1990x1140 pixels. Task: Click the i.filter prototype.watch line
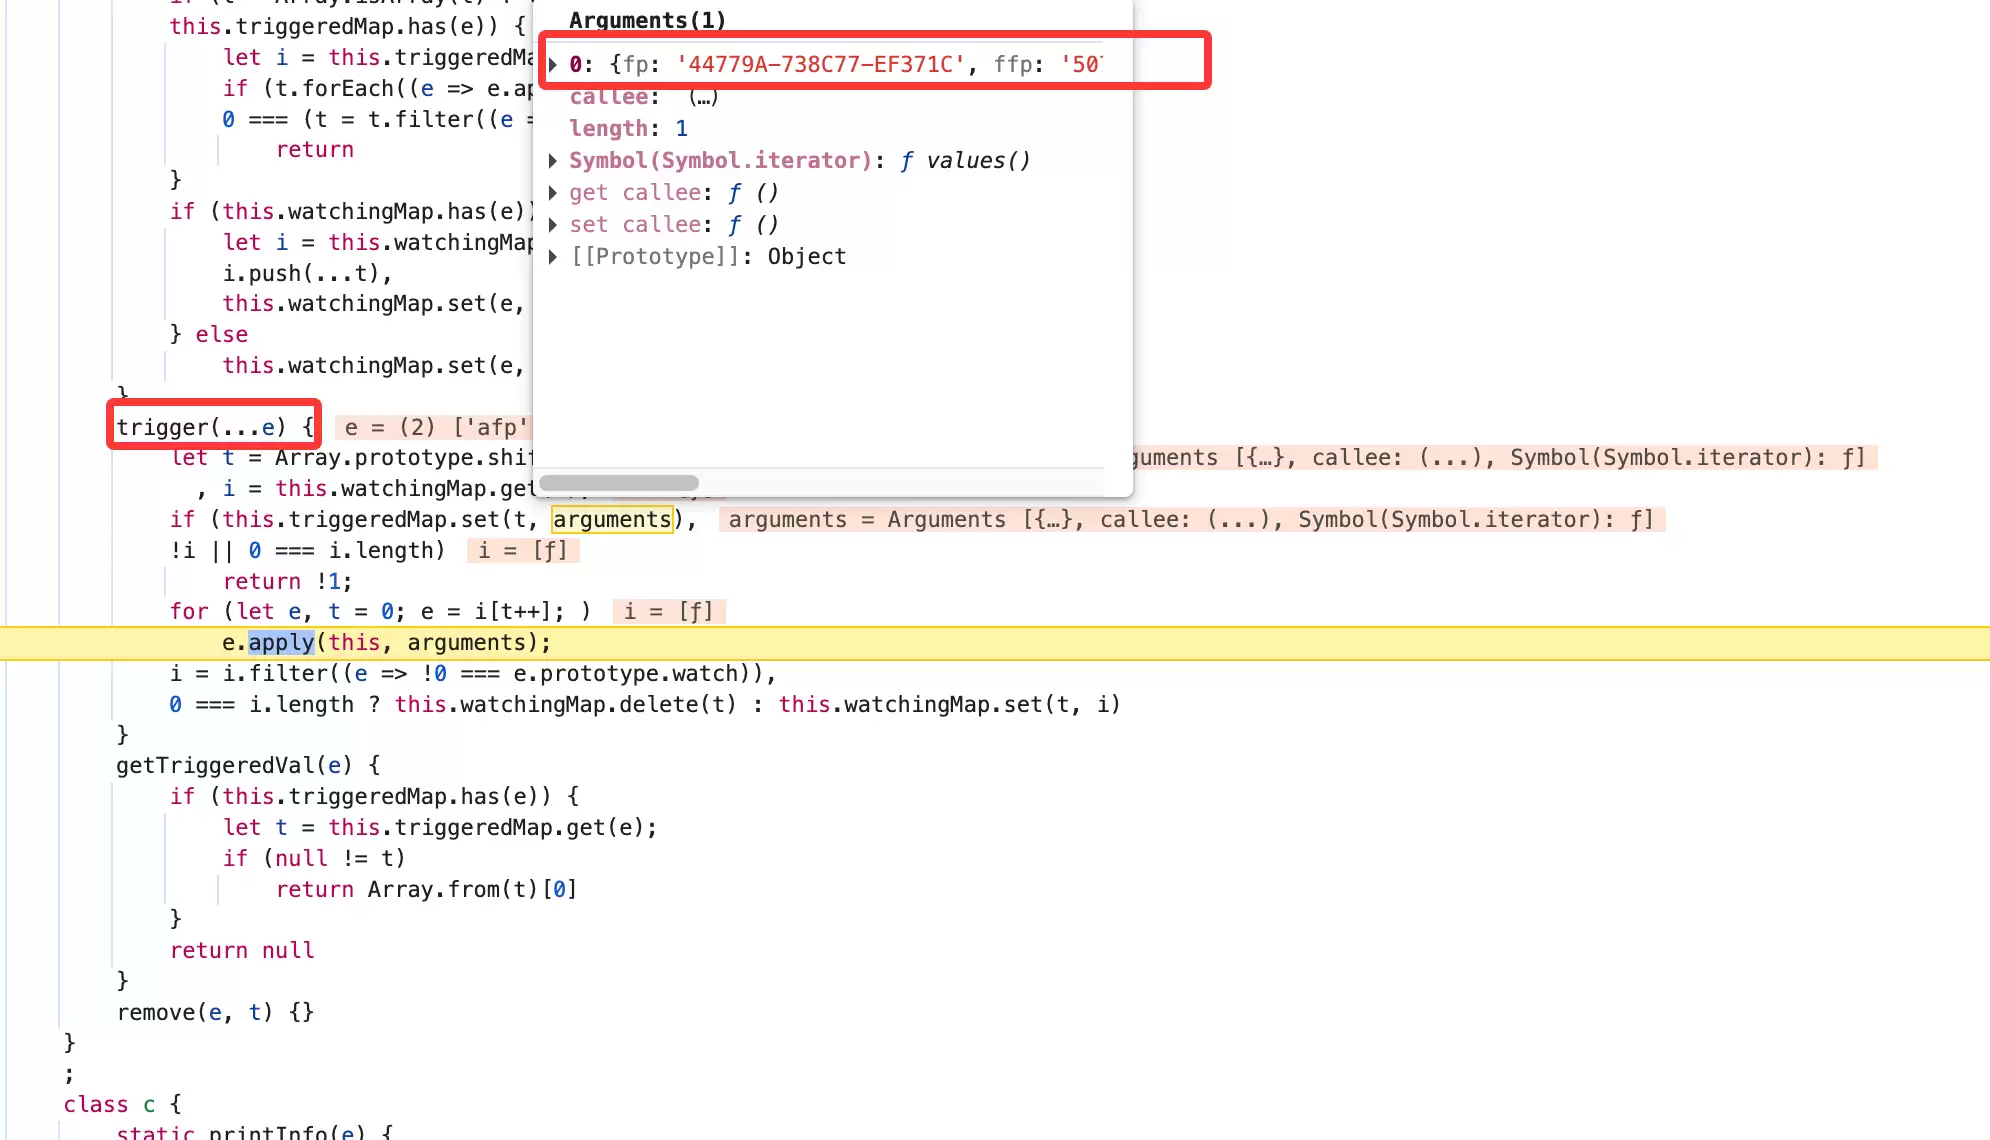473,674
